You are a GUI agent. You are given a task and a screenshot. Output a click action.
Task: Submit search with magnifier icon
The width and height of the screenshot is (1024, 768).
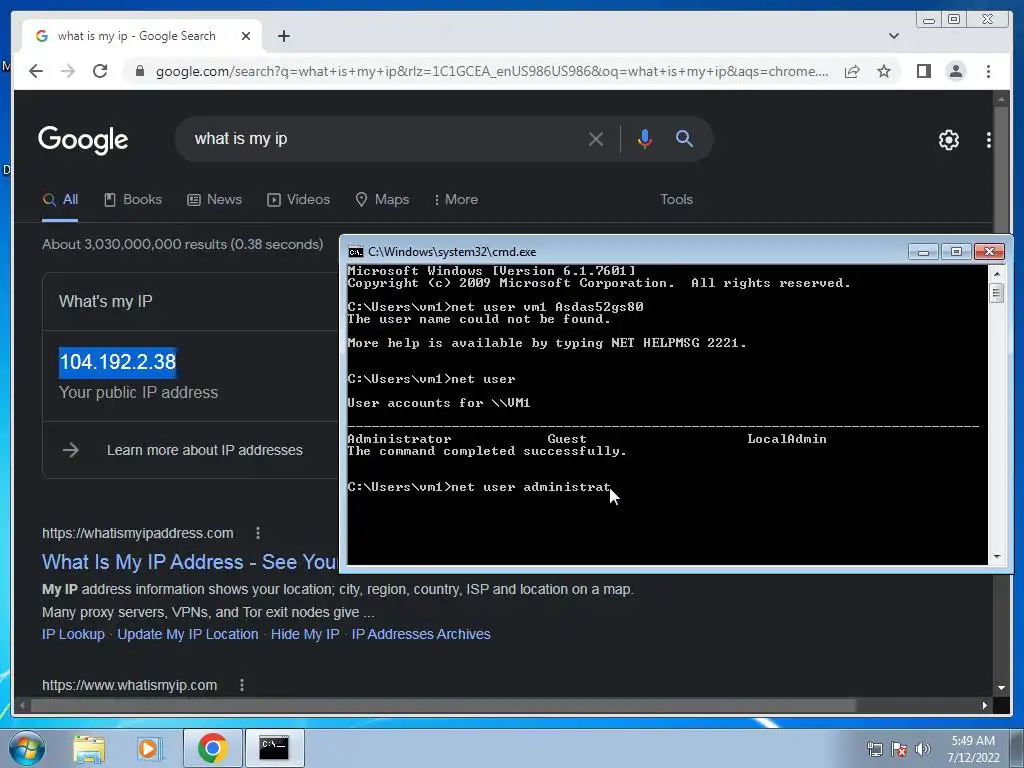pos(684,138)
